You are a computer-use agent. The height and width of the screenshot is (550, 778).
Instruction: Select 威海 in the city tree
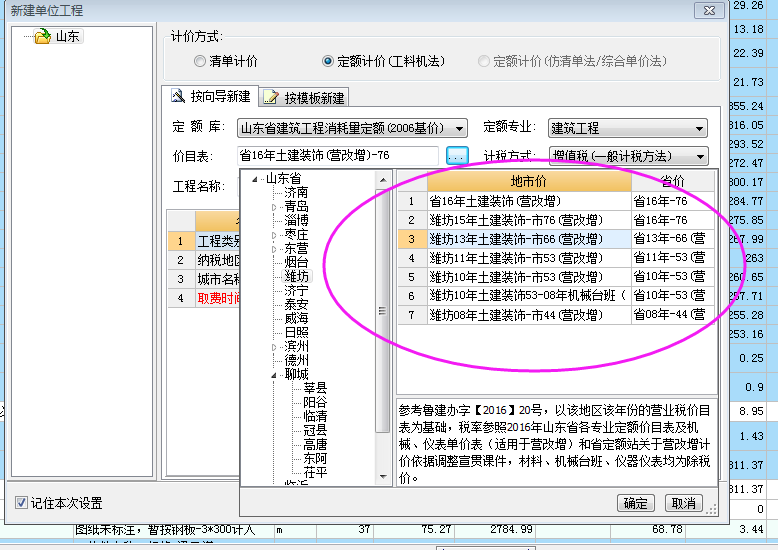pos(296,318)
